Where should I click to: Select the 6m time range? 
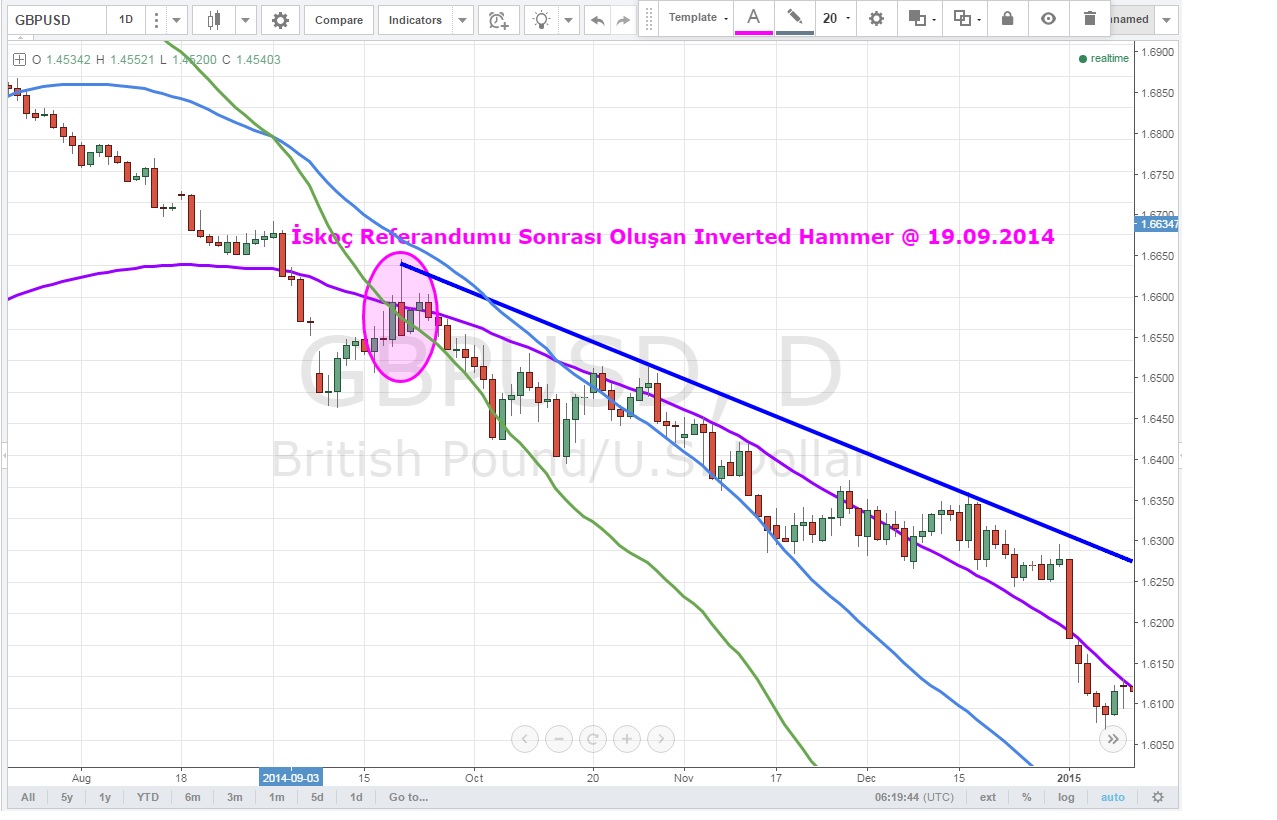pos(192,797)
